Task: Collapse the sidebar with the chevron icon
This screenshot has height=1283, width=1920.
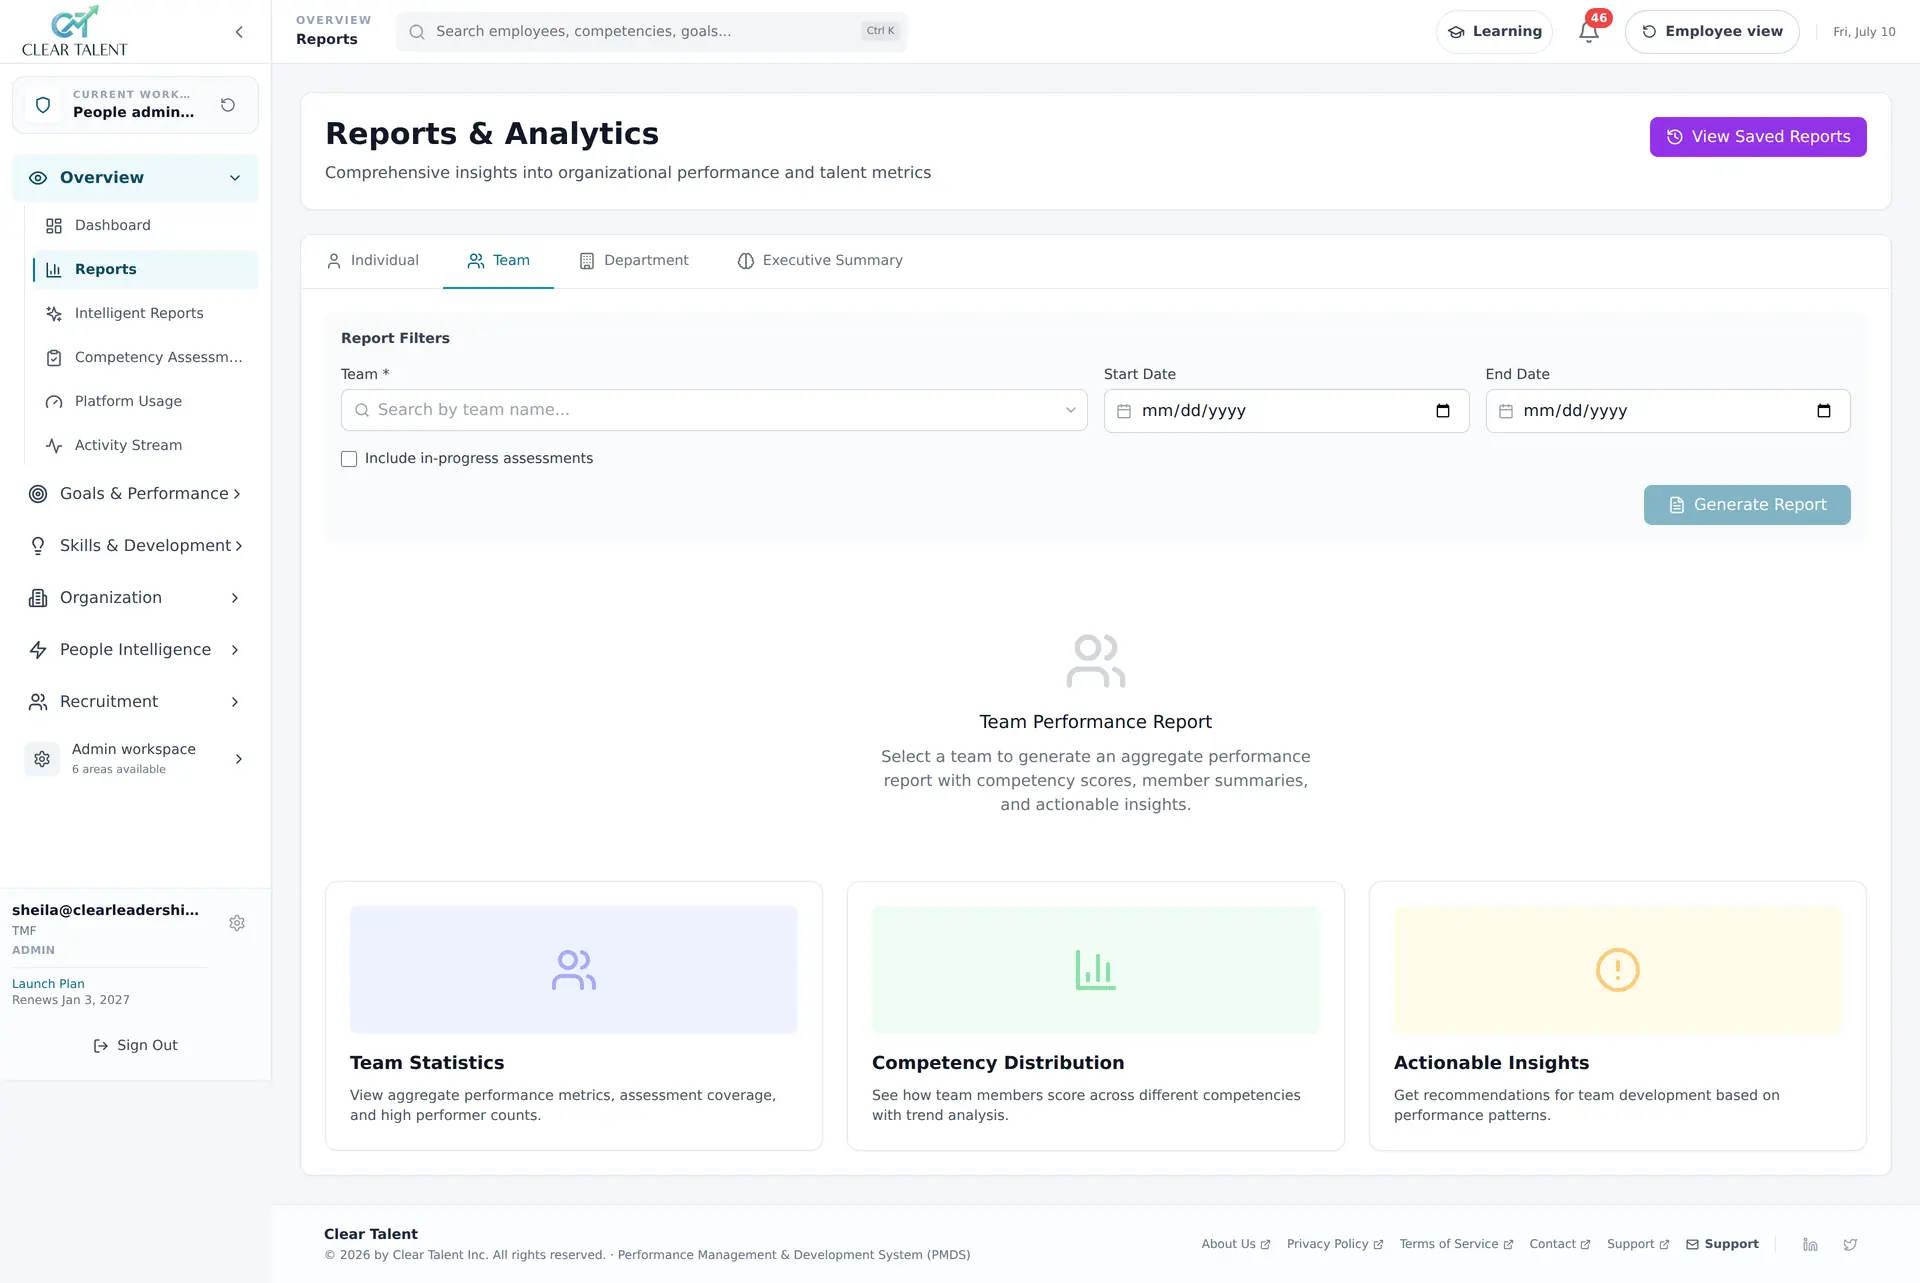Action: [x=239, y=32]
